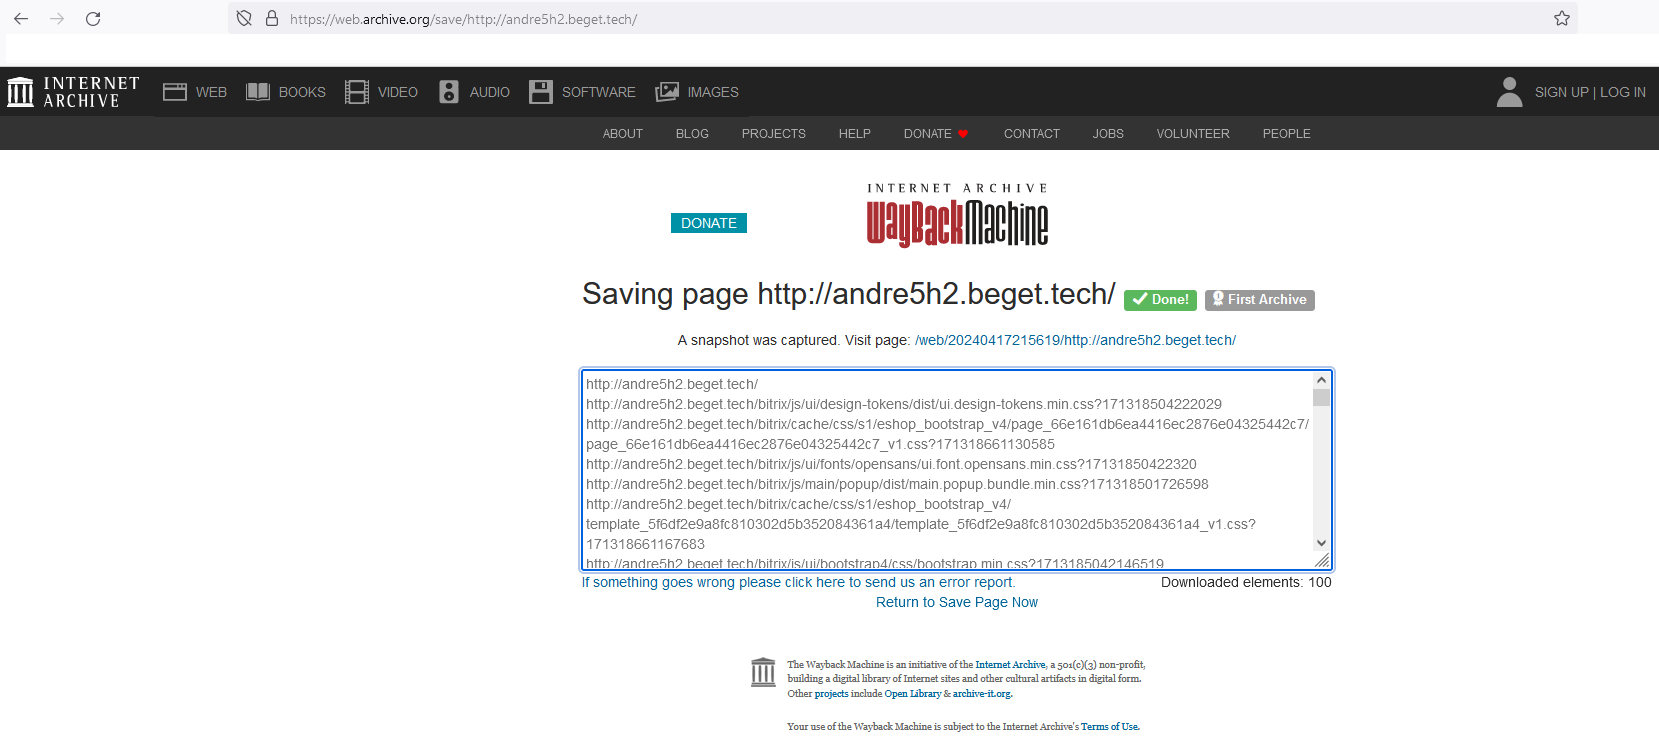The image size is (1659, 747).
Task: Open the WEB menu item
Action: coord(211,92)
